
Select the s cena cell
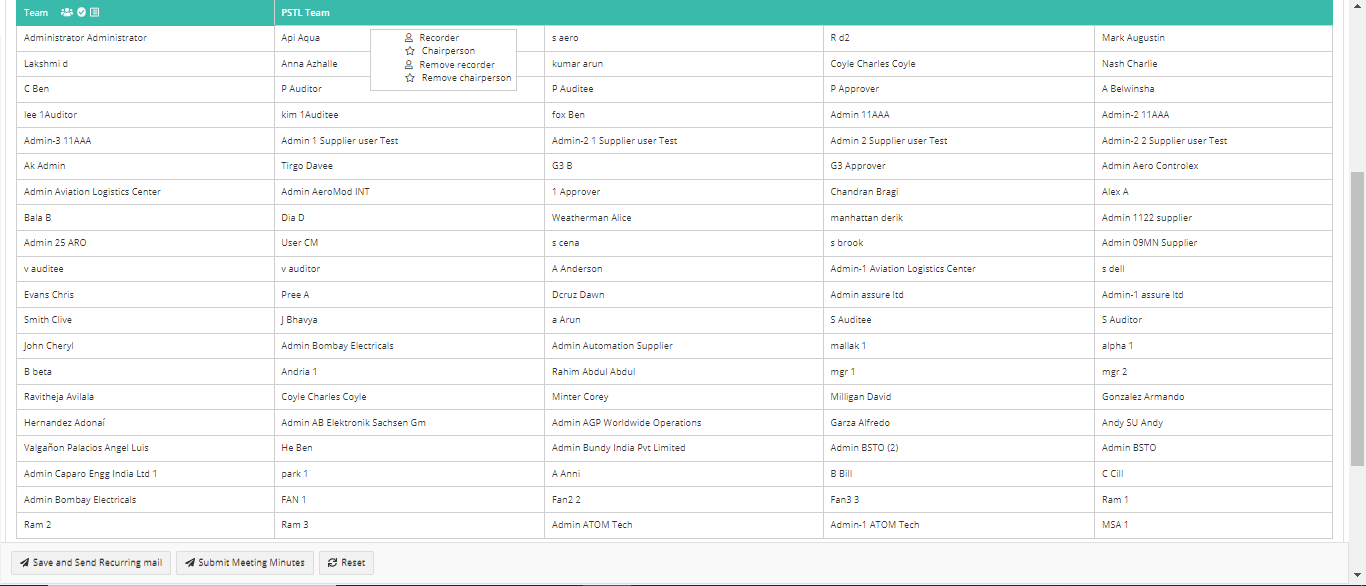(684, 243)
